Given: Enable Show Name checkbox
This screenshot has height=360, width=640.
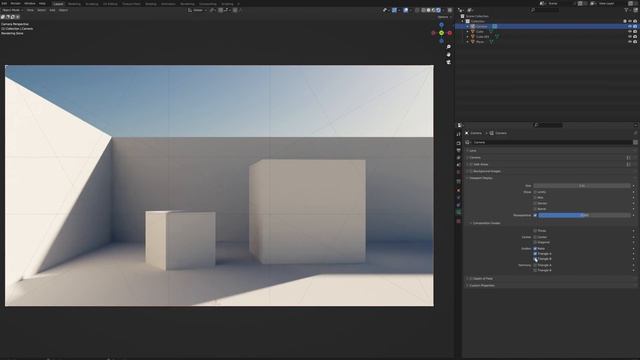Looking at the screenshot, I should (x=535, y=209).
